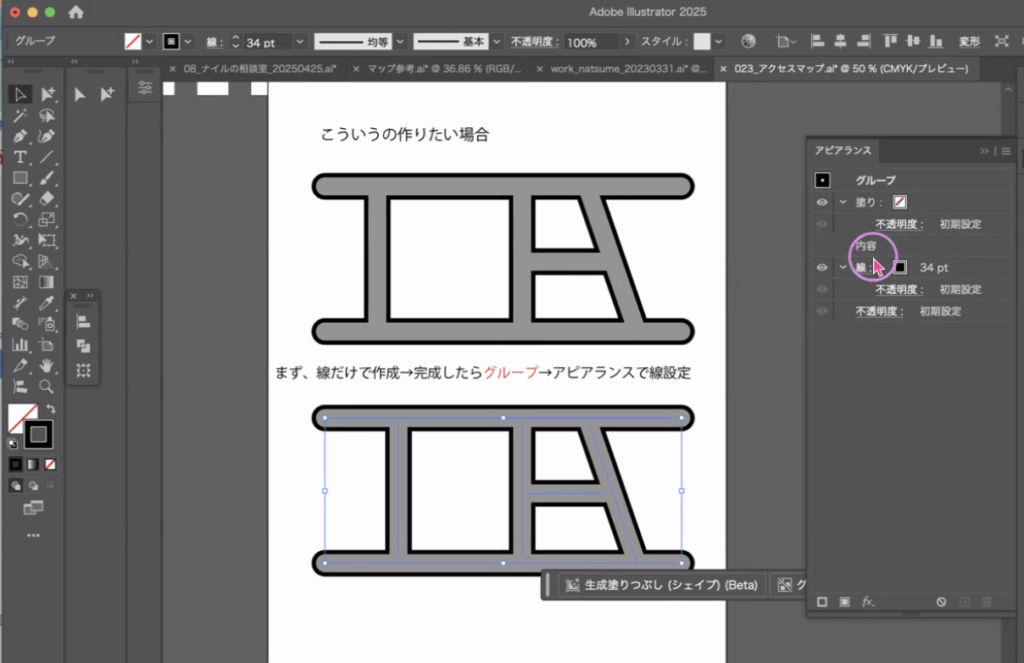Viewport: 1024px width, 663px height.
Task: Open the 不透明度 link under 線
Action: coord(899,290)
